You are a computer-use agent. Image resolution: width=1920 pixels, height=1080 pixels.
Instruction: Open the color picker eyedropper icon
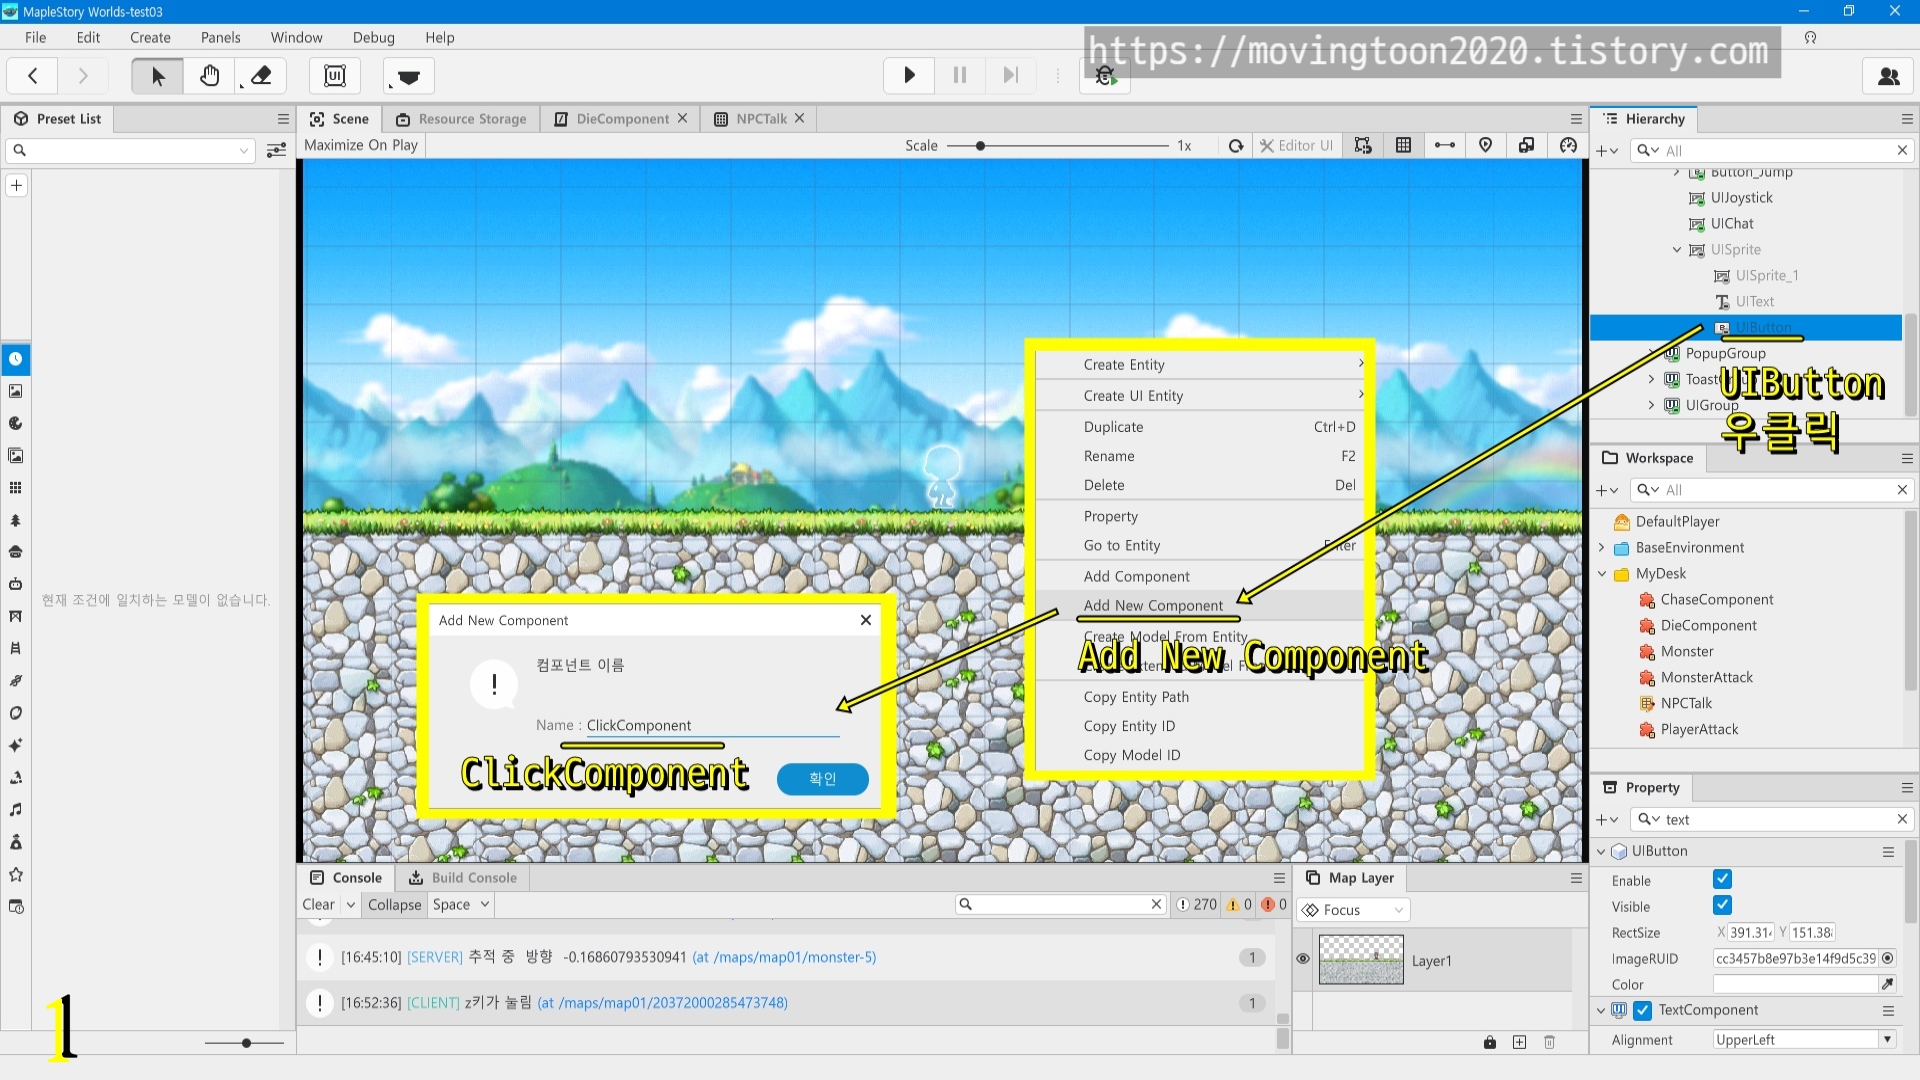[1888, 984]
